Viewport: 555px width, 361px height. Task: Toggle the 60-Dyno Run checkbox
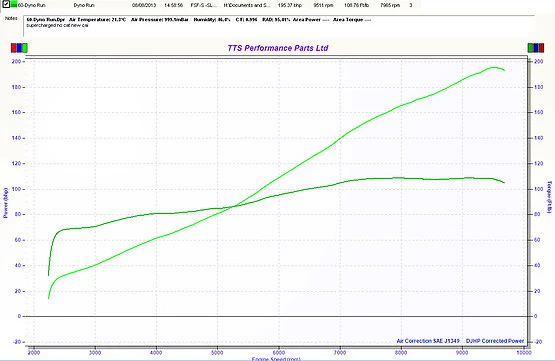coord(6,5)
